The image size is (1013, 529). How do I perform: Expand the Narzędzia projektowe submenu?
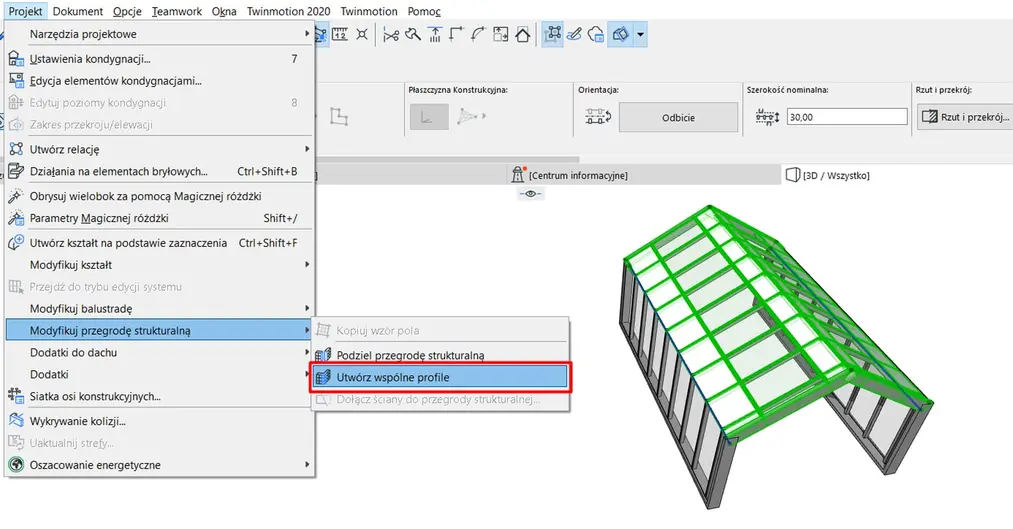pyautogui.click(x=160, y=34)
